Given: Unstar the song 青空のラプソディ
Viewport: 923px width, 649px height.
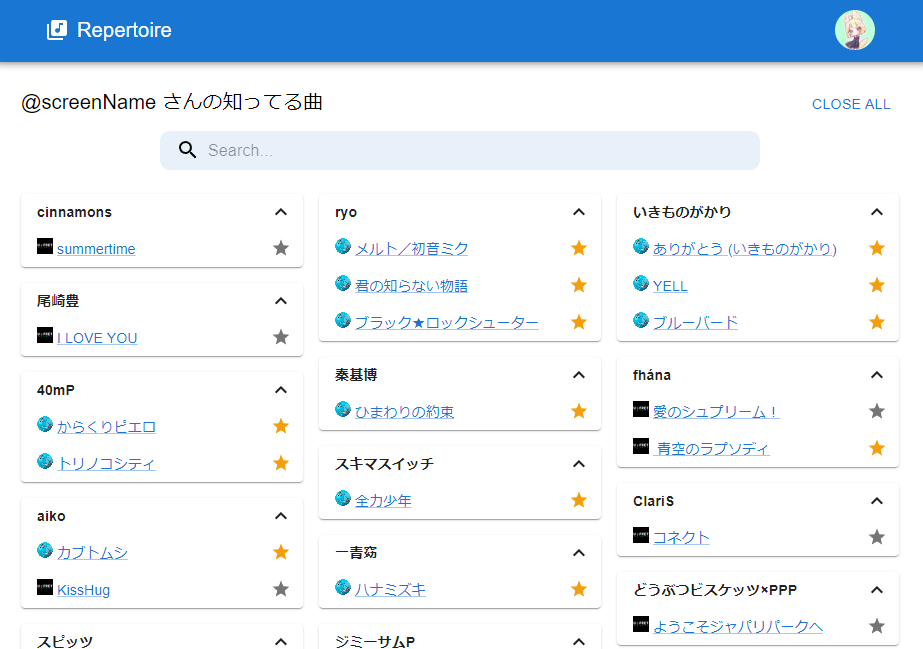Looking at the screenshot, I should 876,448.
